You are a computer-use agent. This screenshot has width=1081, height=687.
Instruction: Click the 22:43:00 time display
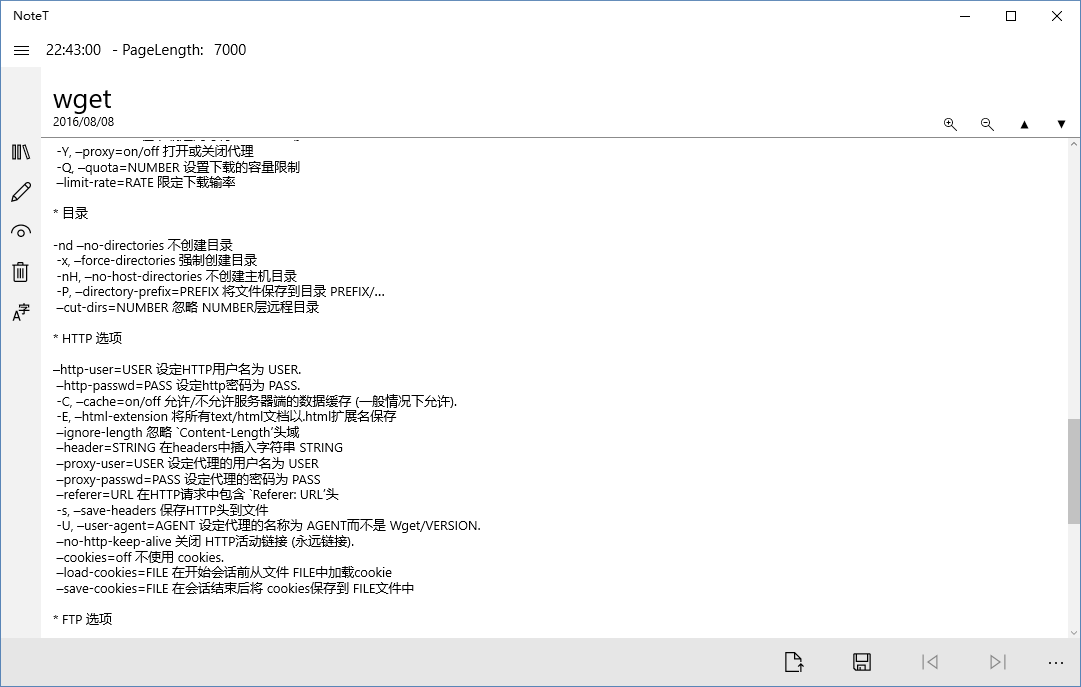(73, 50)
